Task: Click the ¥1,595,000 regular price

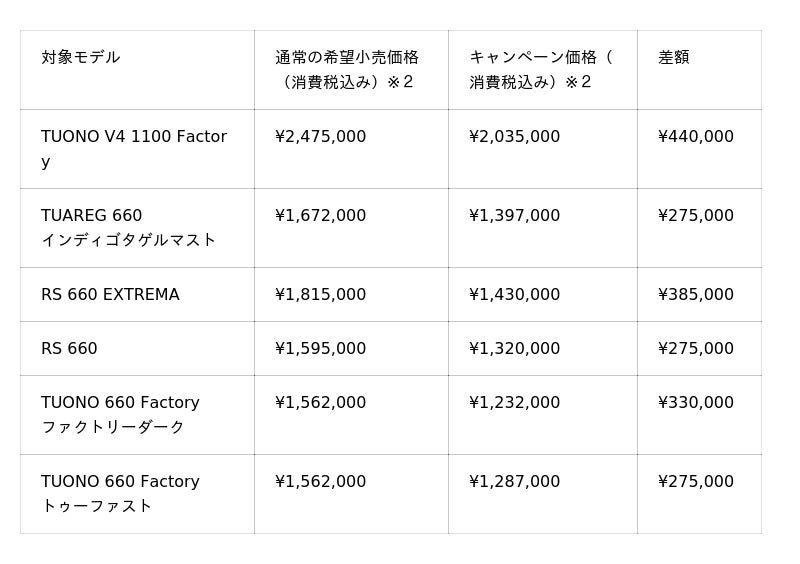Action: 320,349
